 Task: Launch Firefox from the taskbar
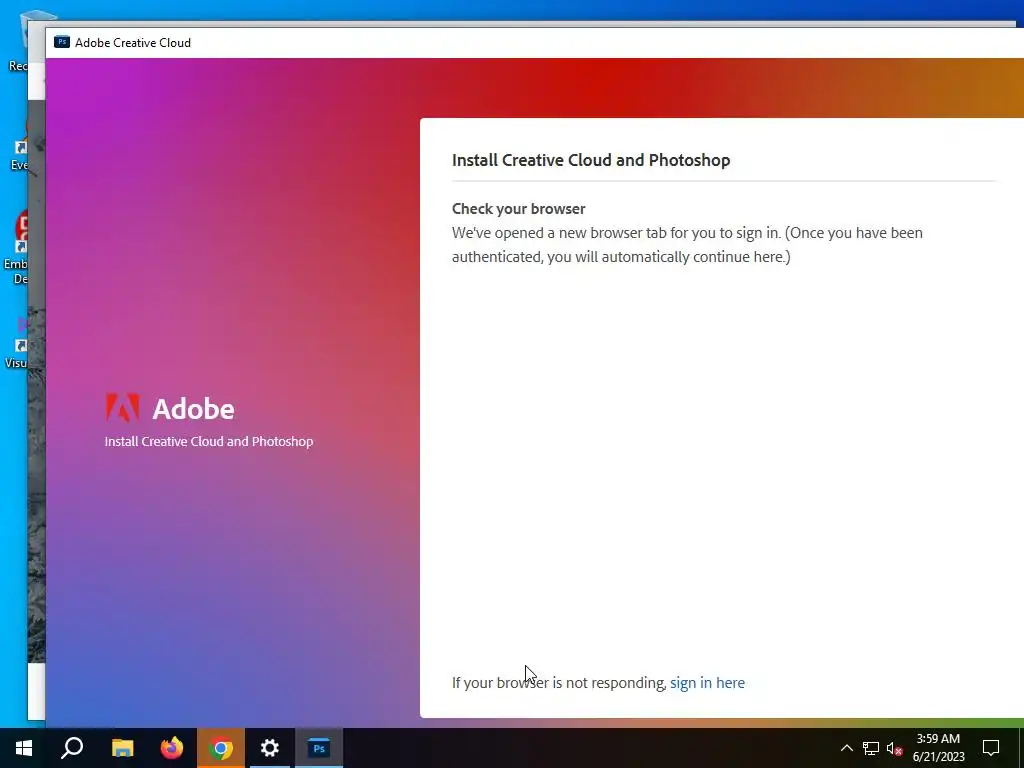click(172, 748)
